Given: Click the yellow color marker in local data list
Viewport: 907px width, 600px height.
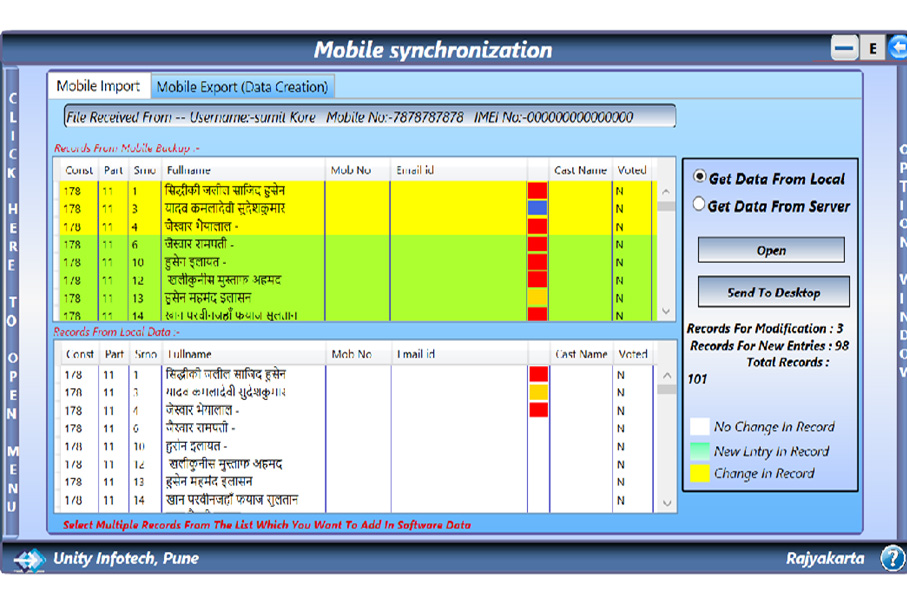Looking at the screenshot, I should (538, 392).
